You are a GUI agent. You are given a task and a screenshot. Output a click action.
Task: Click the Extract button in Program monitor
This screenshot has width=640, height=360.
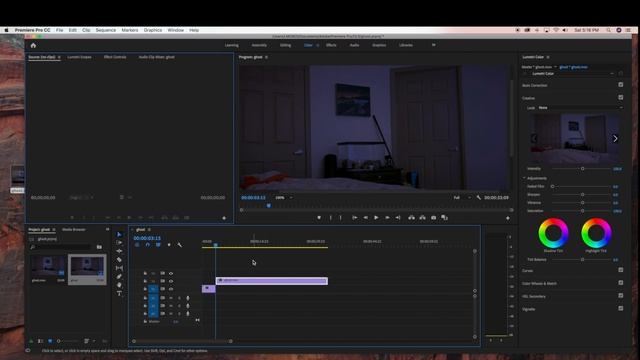[422, 218]
